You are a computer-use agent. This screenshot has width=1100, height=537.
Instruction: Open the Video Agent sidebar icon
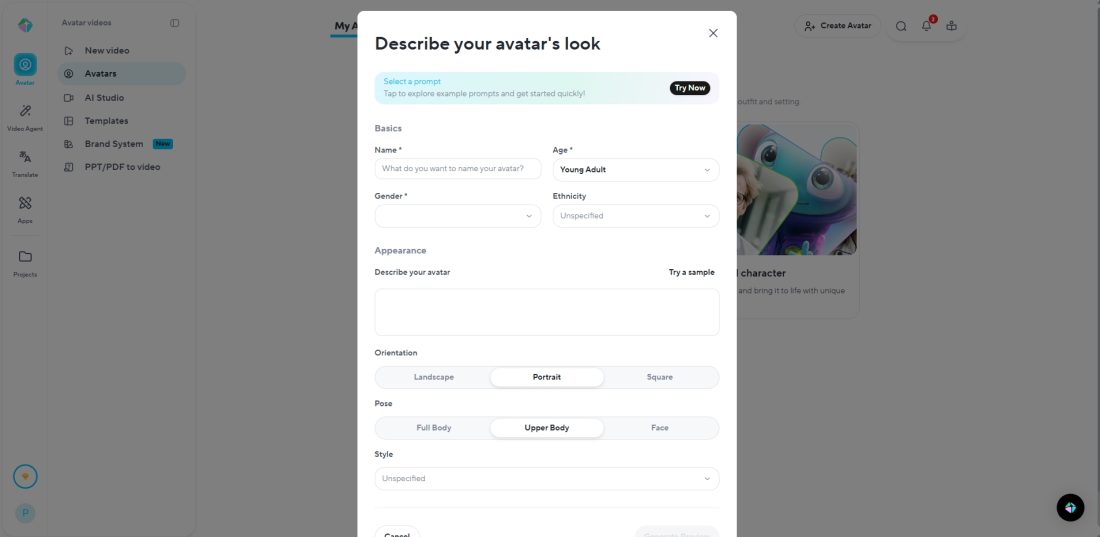25,111
